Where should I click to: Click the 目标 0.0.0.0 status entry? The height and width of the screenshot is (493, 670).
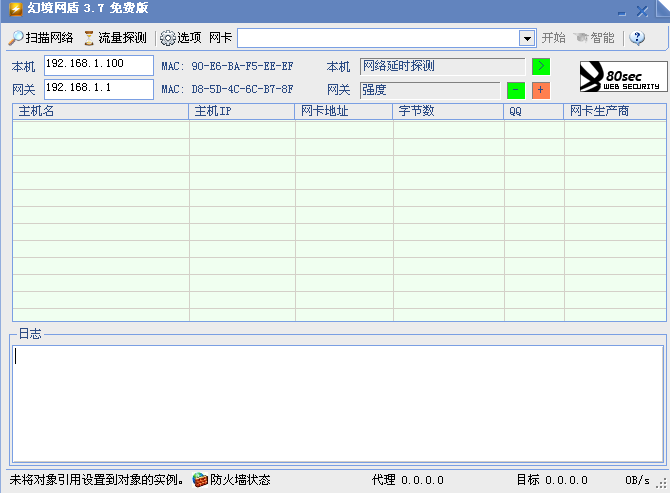point(552,480)
